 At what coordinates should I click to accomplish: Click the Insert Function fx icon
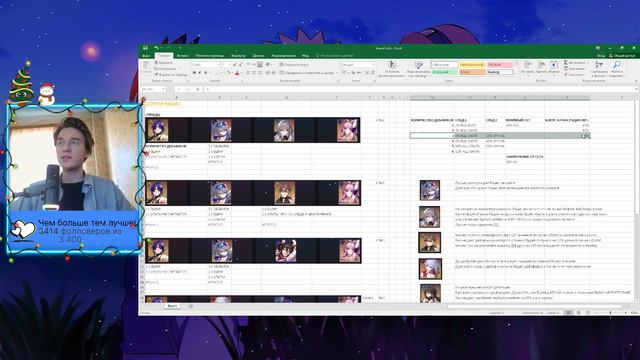point(198,89)
